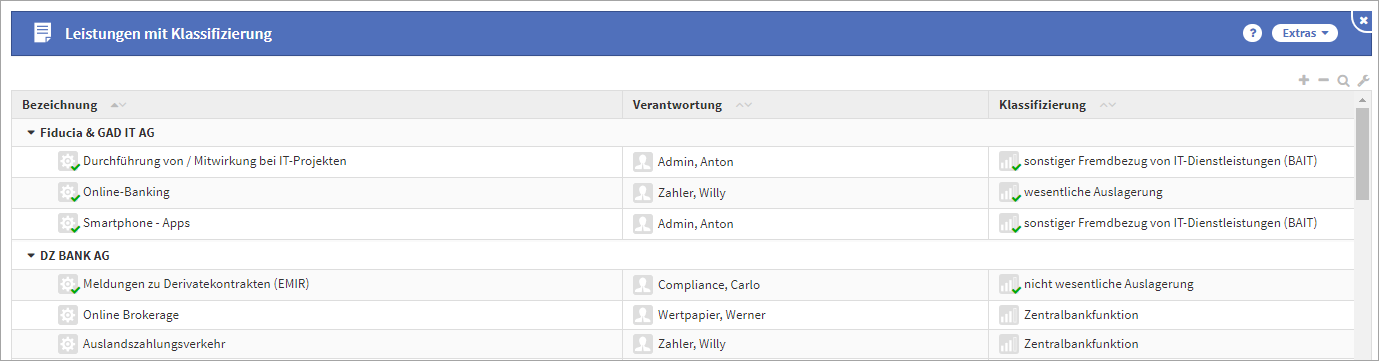This screenshot has width=1379, height=361.
Task: Click the gear icon beside Online-Banking
Action: pyautogui.click(x=68, y=192)
